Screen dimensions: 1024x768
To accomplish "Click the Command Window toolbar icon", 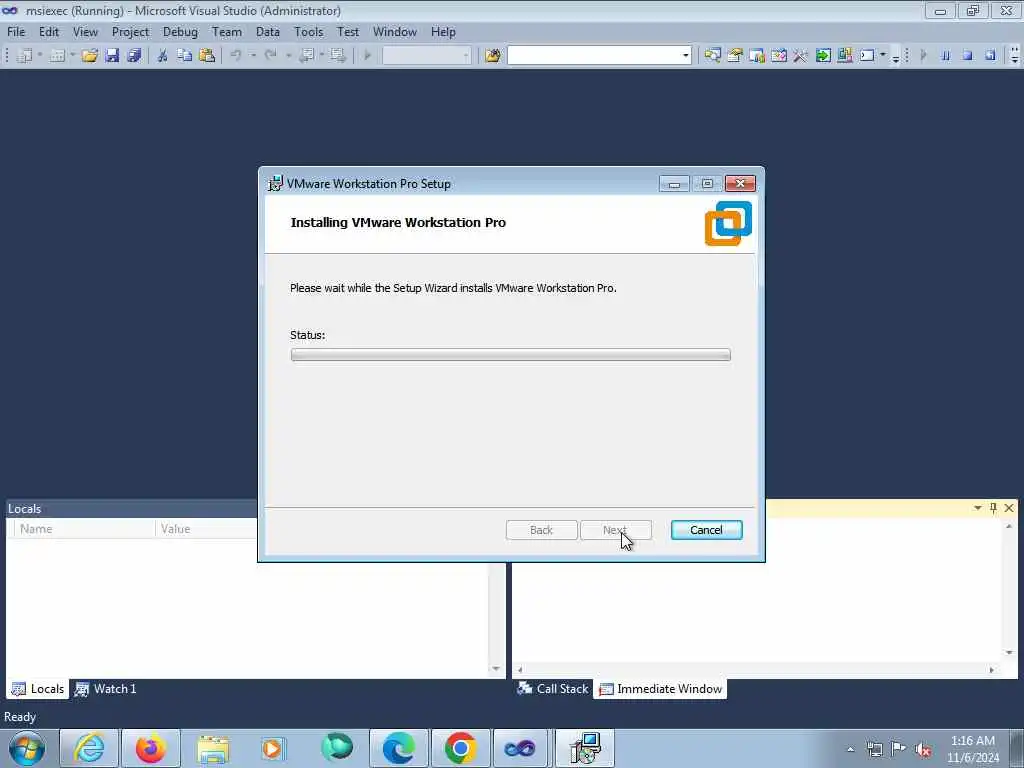I will (x=867, y=56).
